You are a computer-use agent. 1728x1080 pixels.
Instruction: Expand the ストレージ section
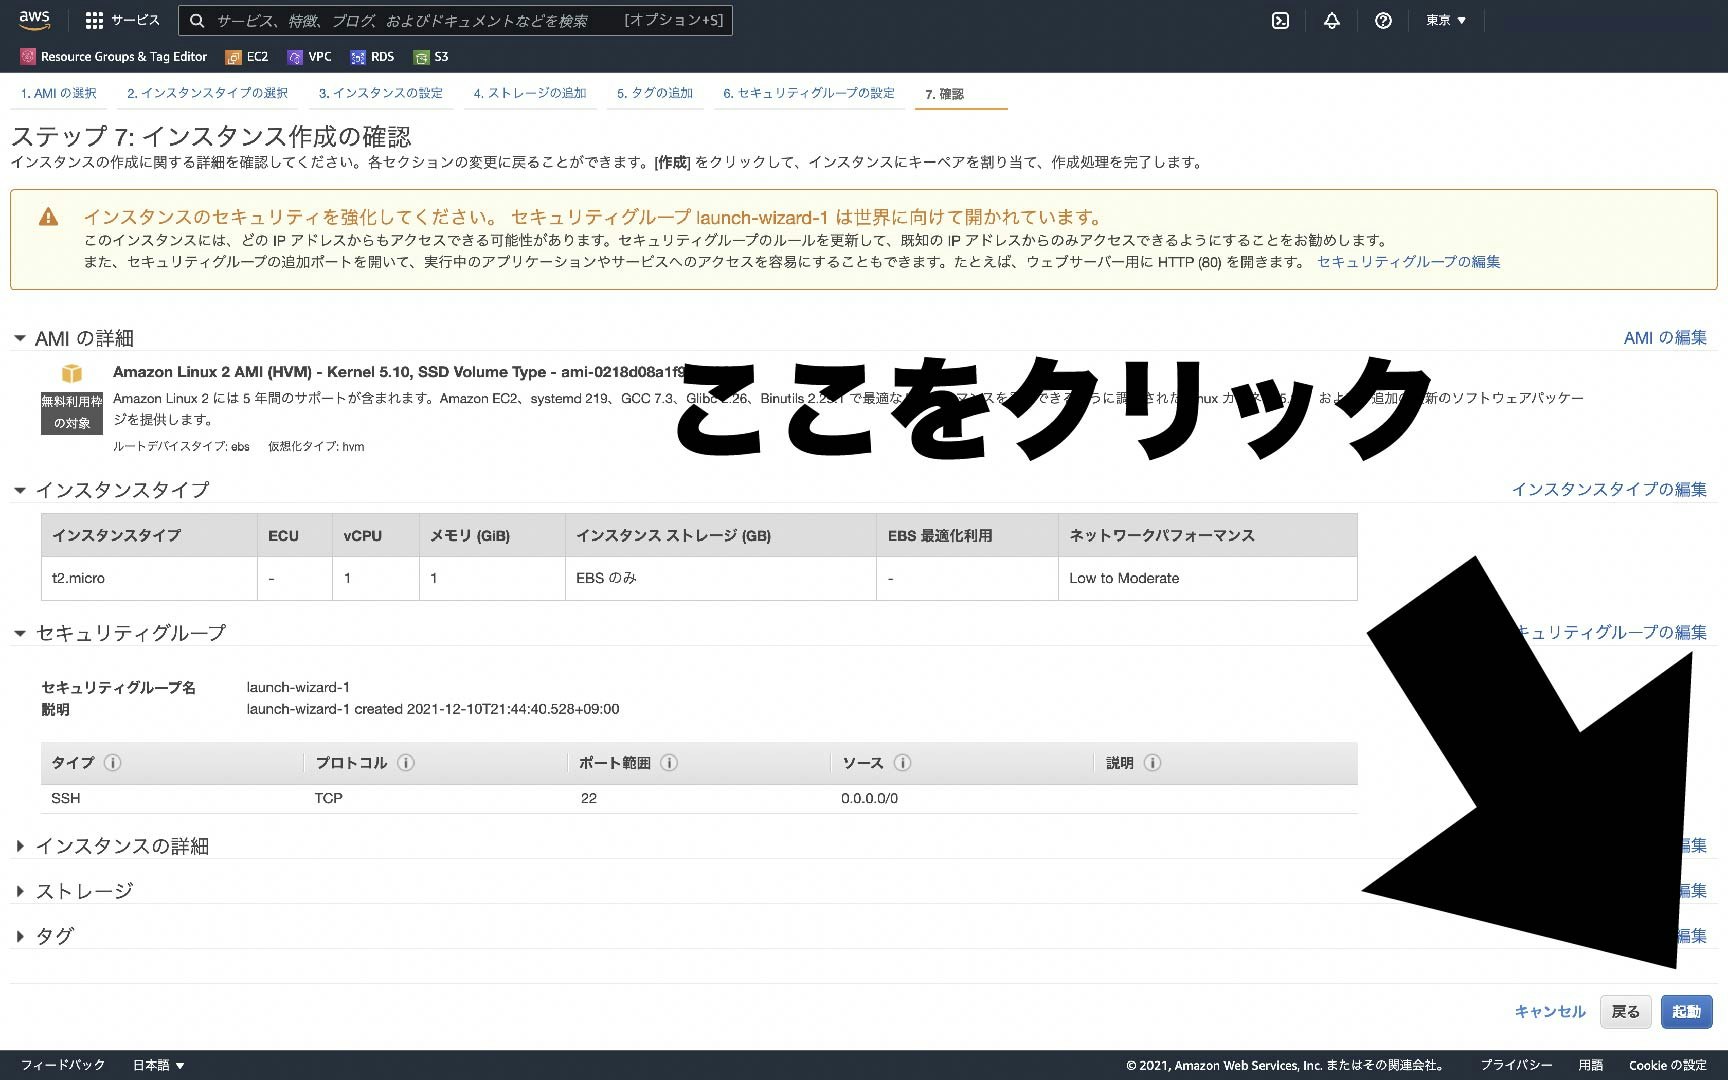click(19, 891)
